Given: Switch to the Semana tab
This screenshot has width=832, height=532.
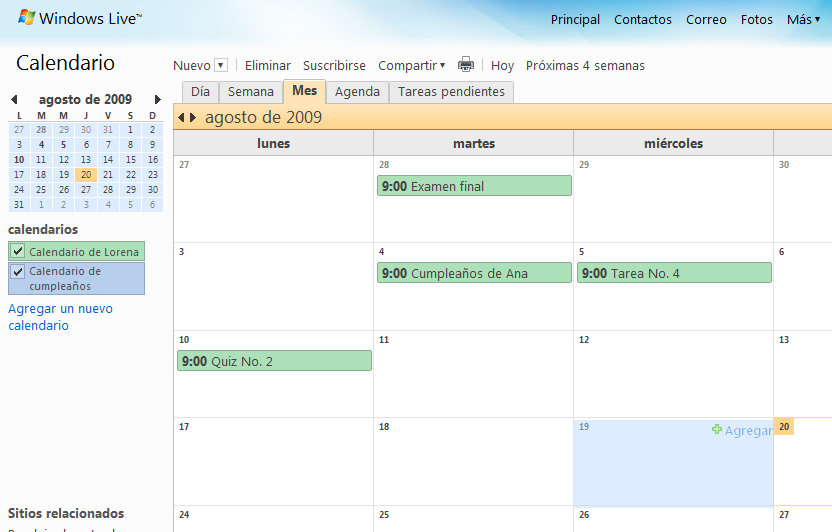Looking at the screenshot, I should click(250, 92).
